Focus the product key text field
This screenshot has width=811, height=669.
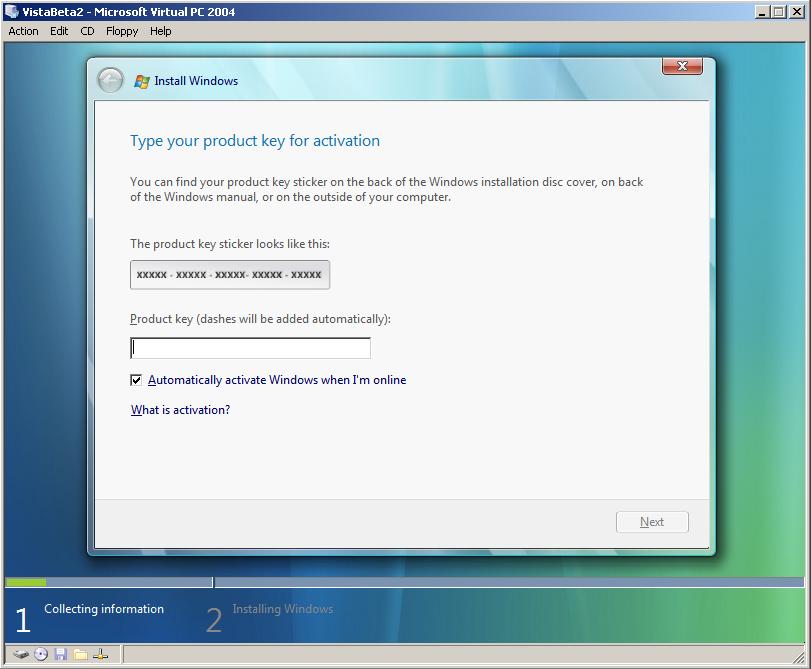point(250,348)
